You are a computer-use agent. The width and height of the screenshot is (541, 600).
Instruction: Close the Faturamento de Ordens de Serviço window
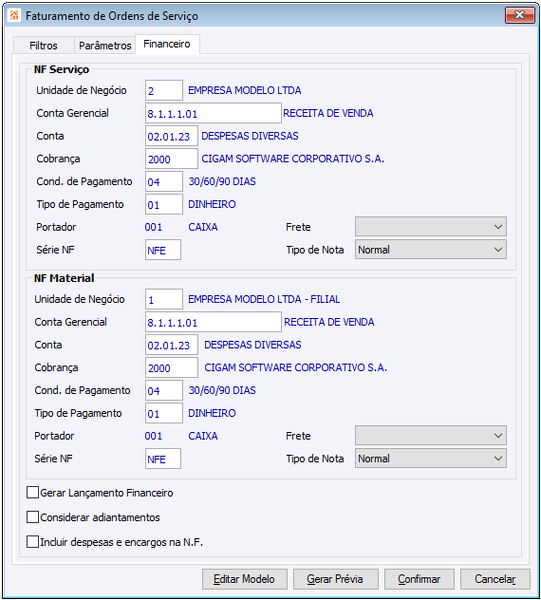click(x=520, y=15)
